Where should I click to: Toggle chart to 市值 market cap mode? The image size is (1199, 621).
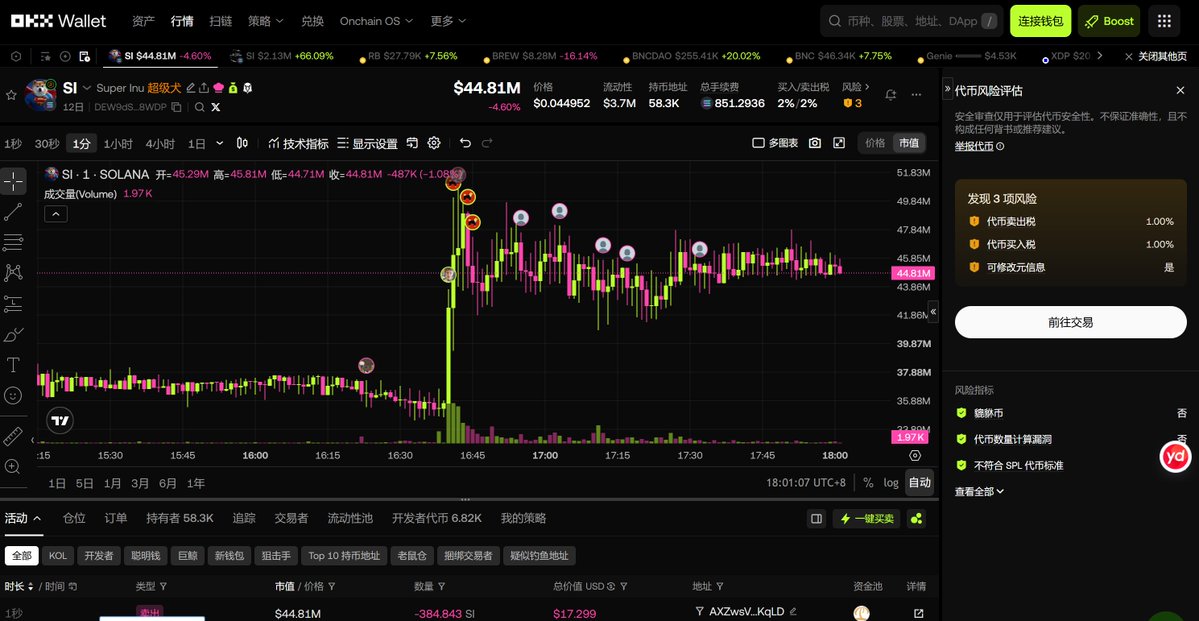point(908,143)
